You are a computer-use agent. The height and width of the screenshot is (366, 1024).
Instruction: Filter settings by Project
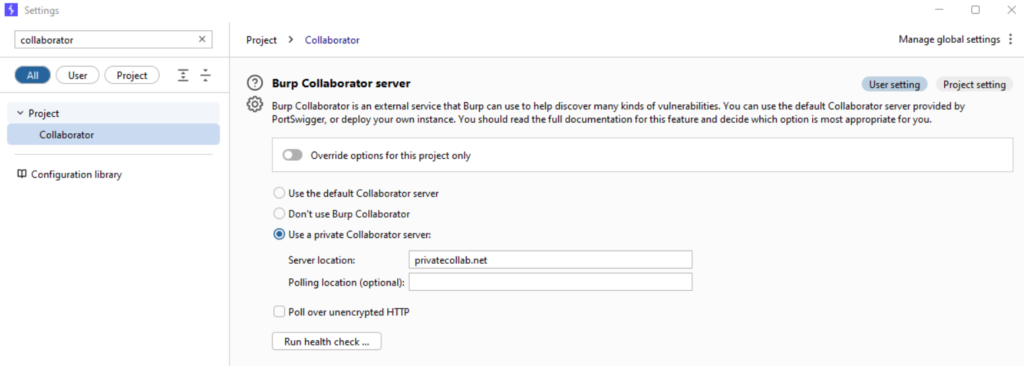click(x=132, y=75)
